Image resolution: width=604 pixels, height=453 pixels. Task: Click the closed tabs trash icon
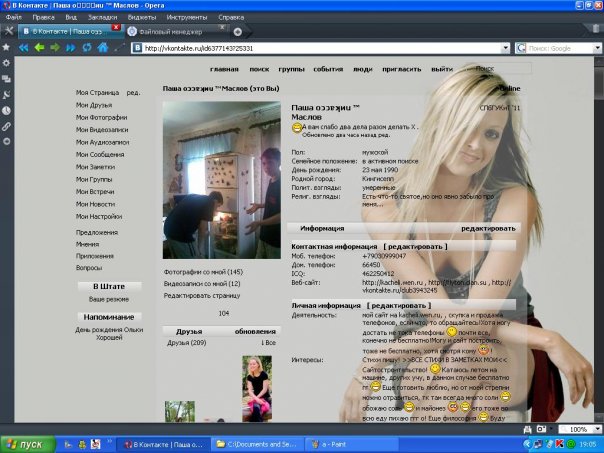[596, 29]
